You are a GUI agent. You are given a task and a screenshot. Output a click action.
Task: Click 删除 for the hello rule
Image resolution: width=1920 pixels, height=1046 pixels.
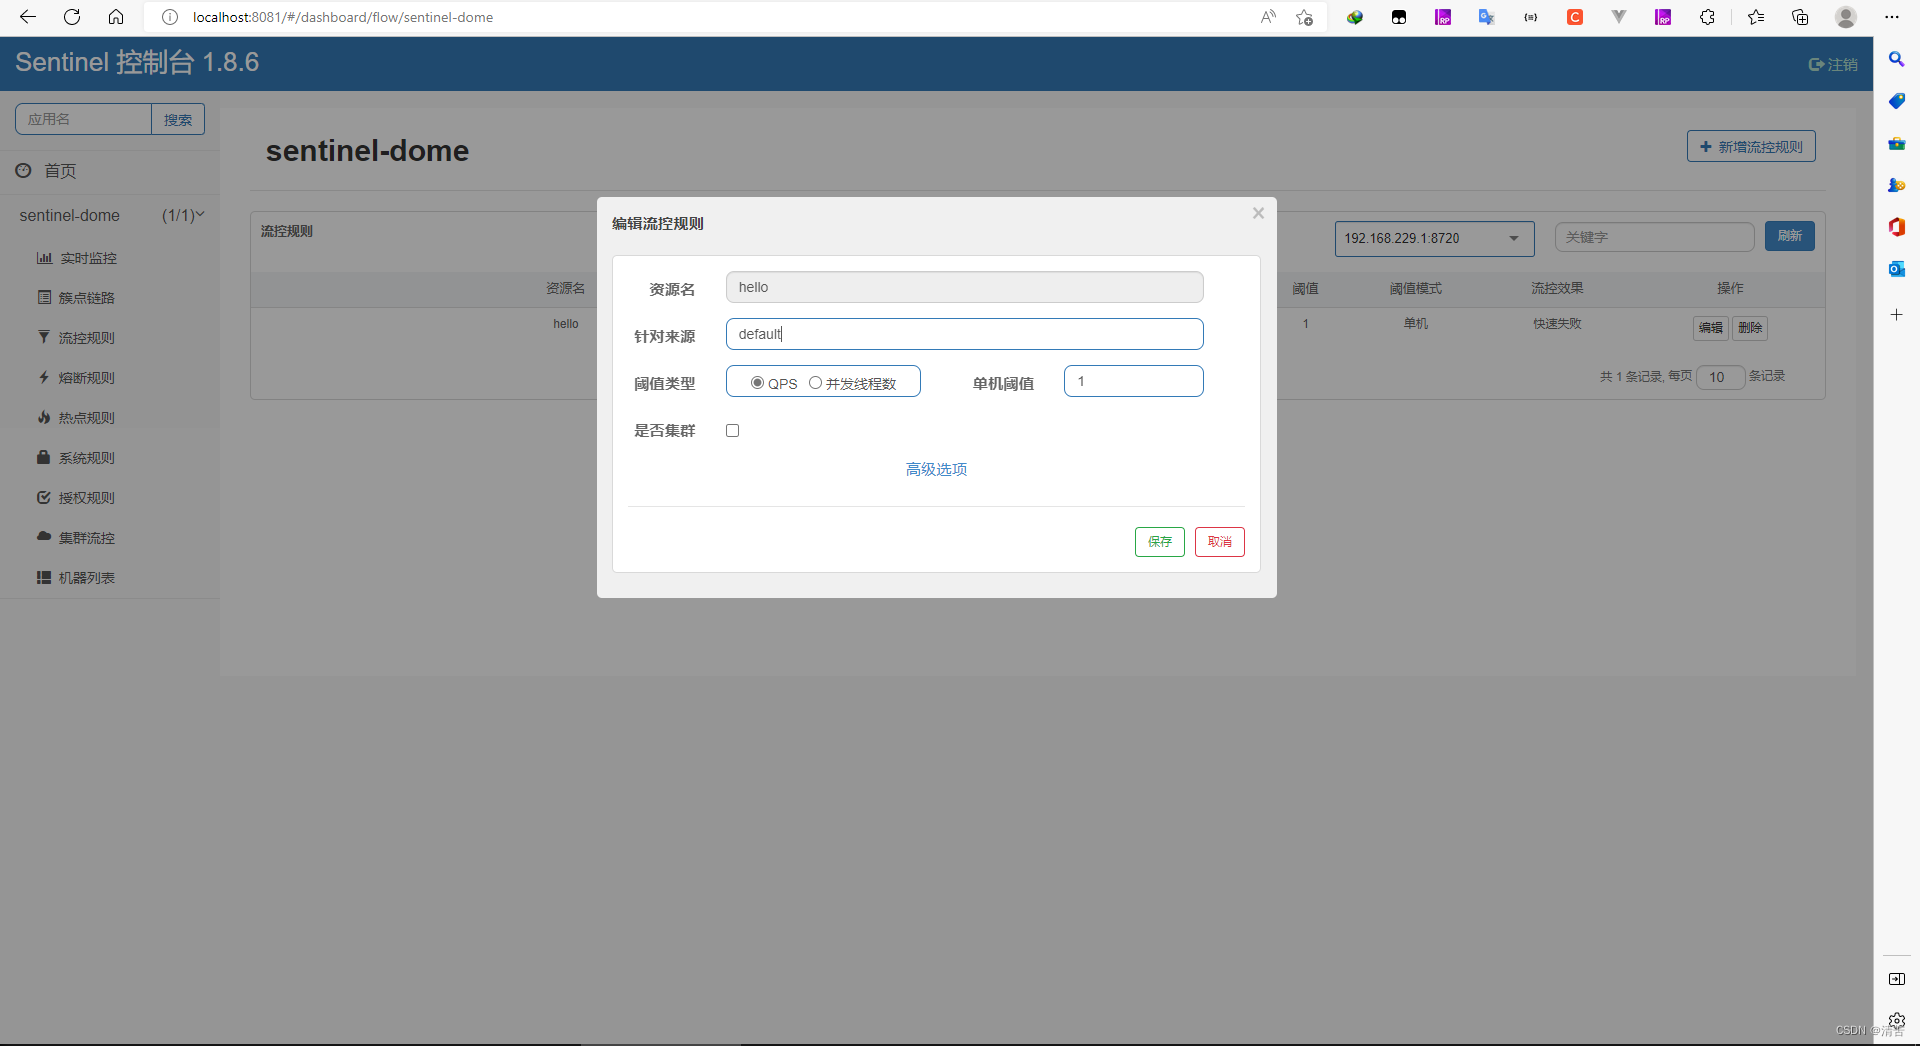point(1750,328)
